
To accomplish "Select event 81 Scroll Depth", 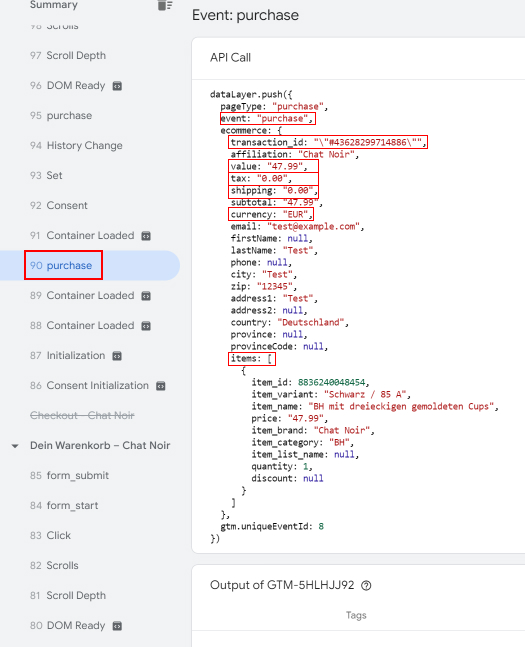I will [68, 595].
